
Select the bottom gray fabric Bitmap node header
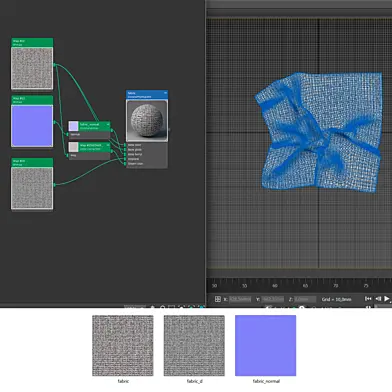click(32, 162)
